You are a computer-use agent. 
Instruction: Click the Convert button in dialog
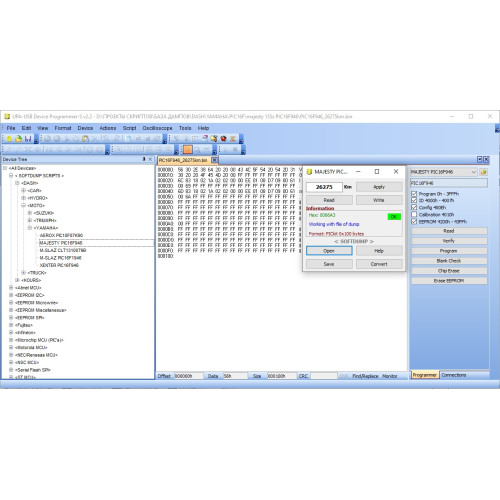coord(379,264)
